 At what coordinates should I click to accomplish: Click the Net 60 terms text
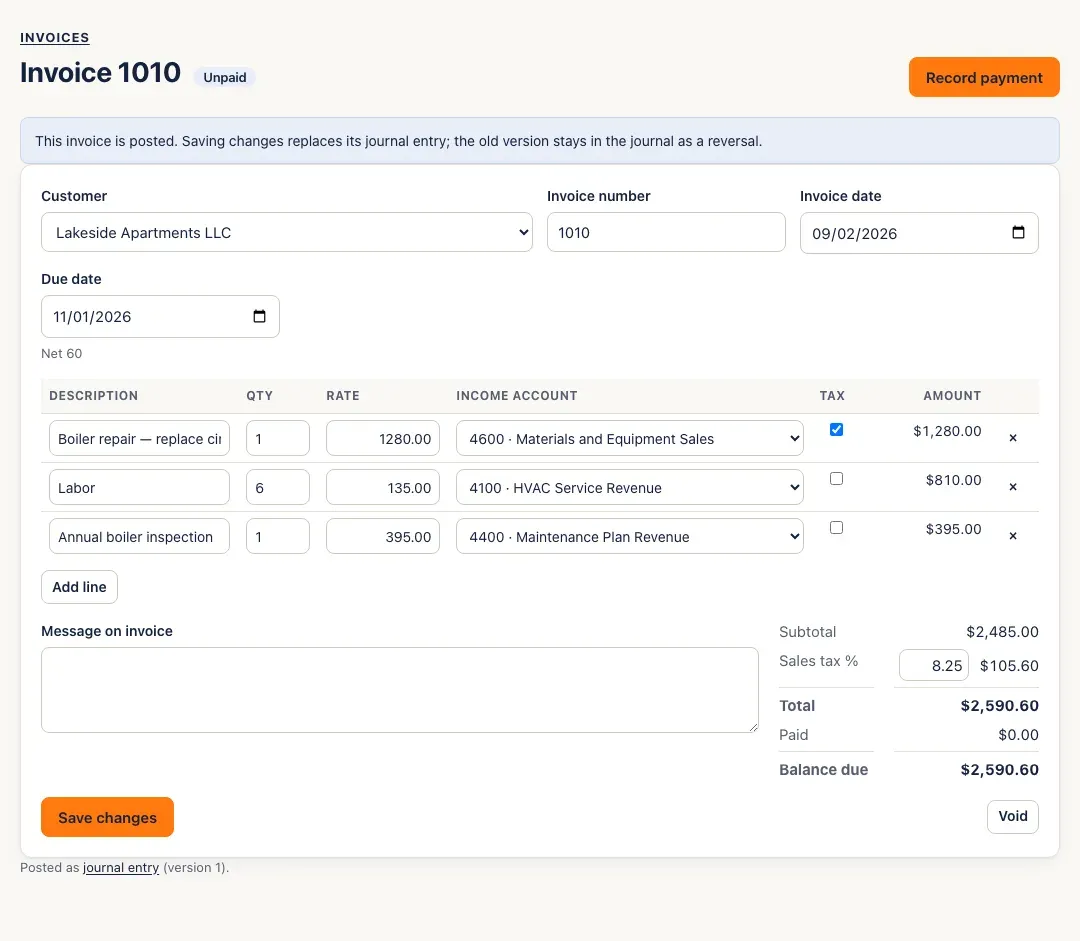click(61, 353)
